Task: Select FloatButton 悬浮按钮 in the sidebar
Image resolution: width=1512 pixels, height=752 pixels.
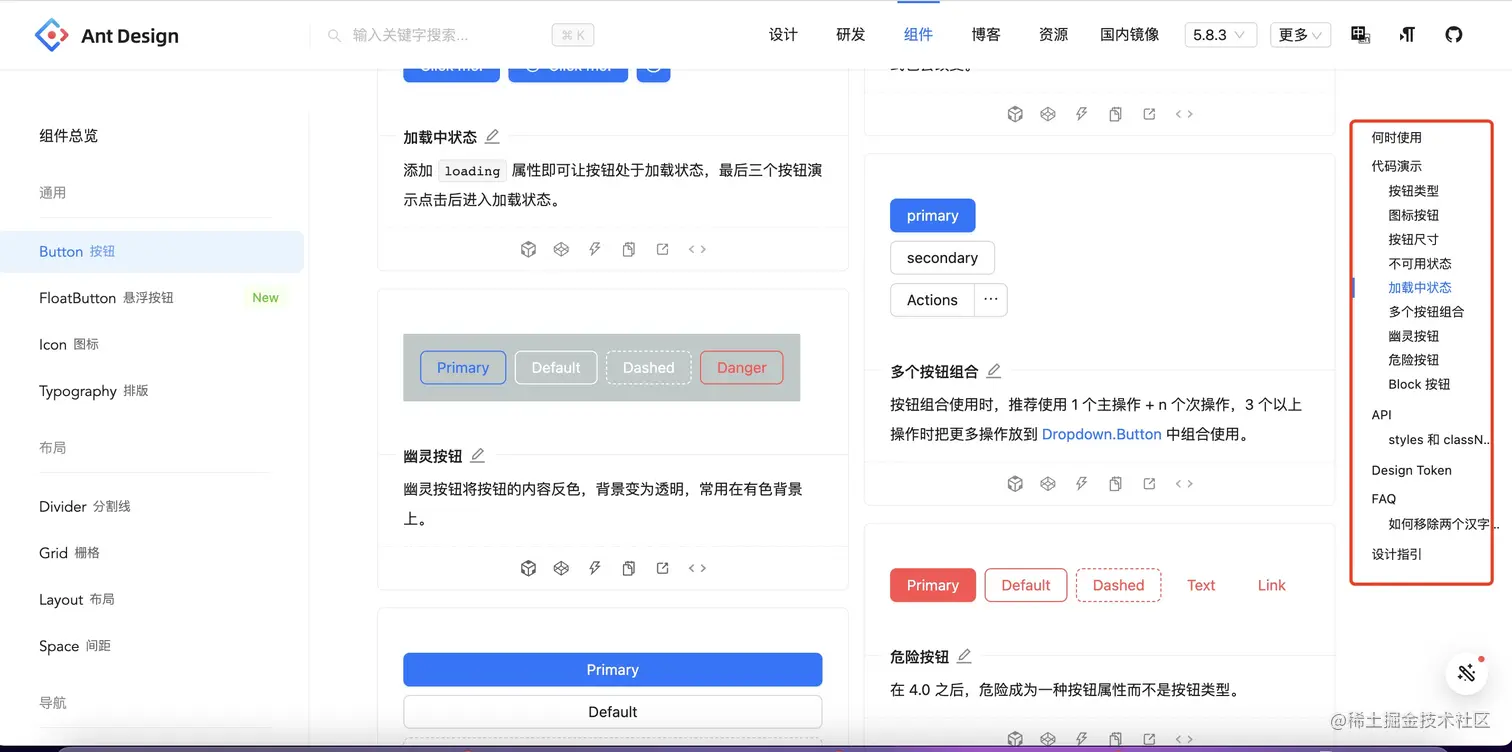Action: coord(152,298)
